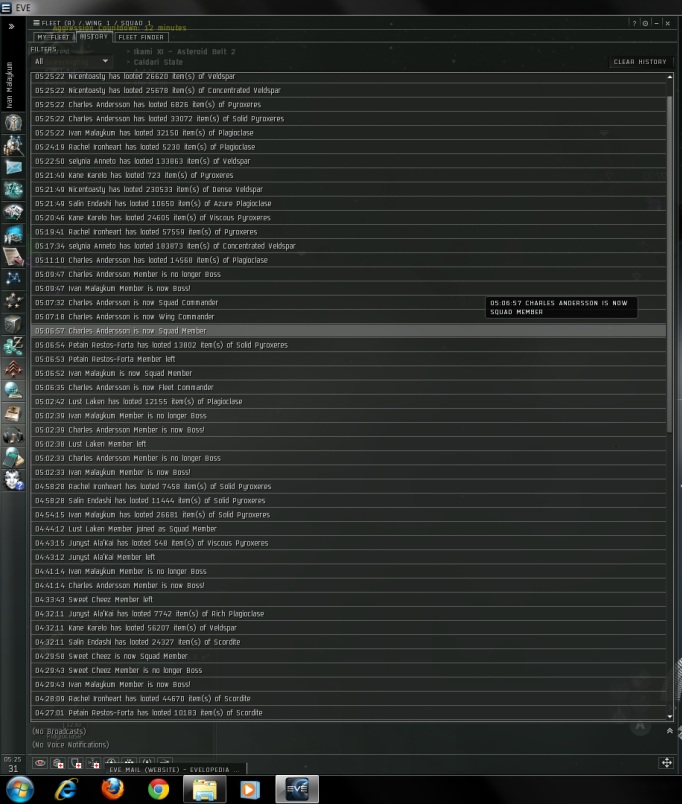Click the EVE Mail (Website) - Evelopedia bar

point(176,769)
